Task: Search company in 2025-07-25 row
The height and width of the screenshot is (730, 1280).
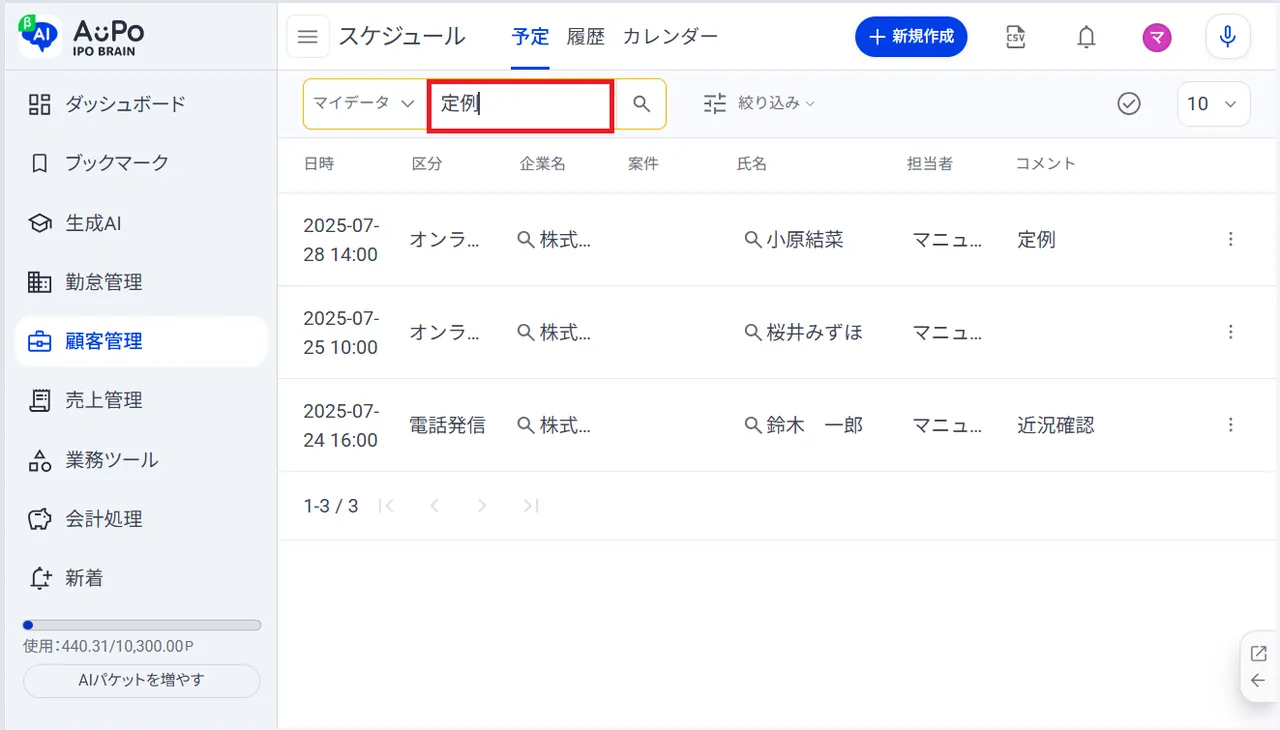Action: (x=525, y=333)
